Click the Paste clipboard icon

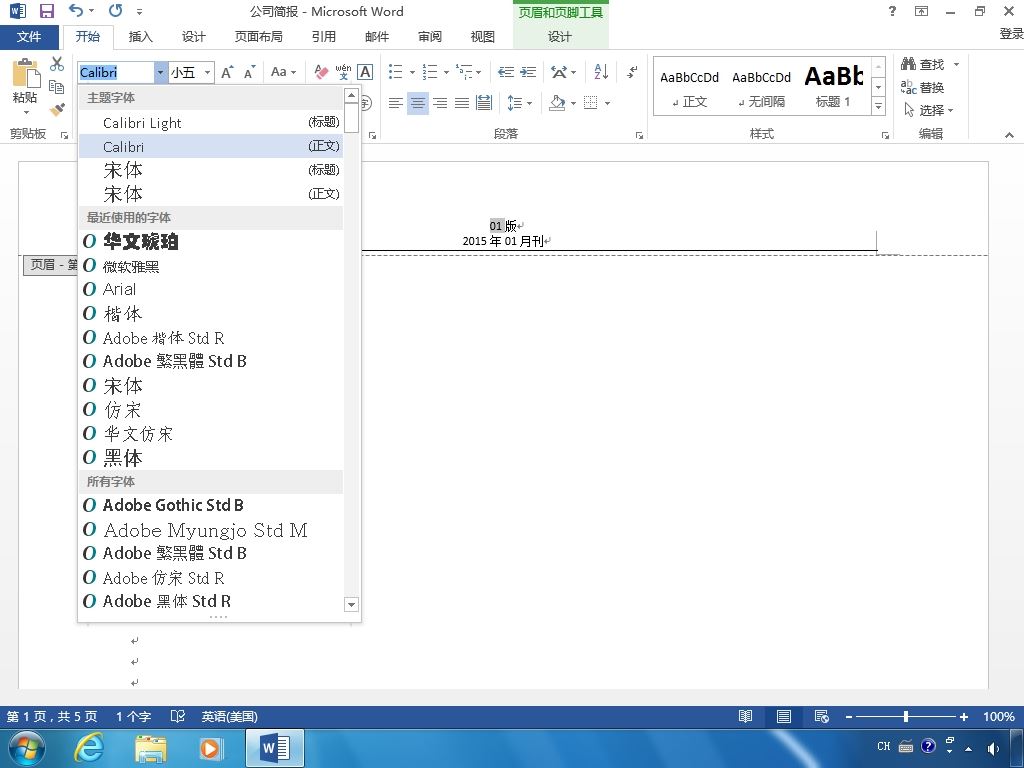point(25,73)
